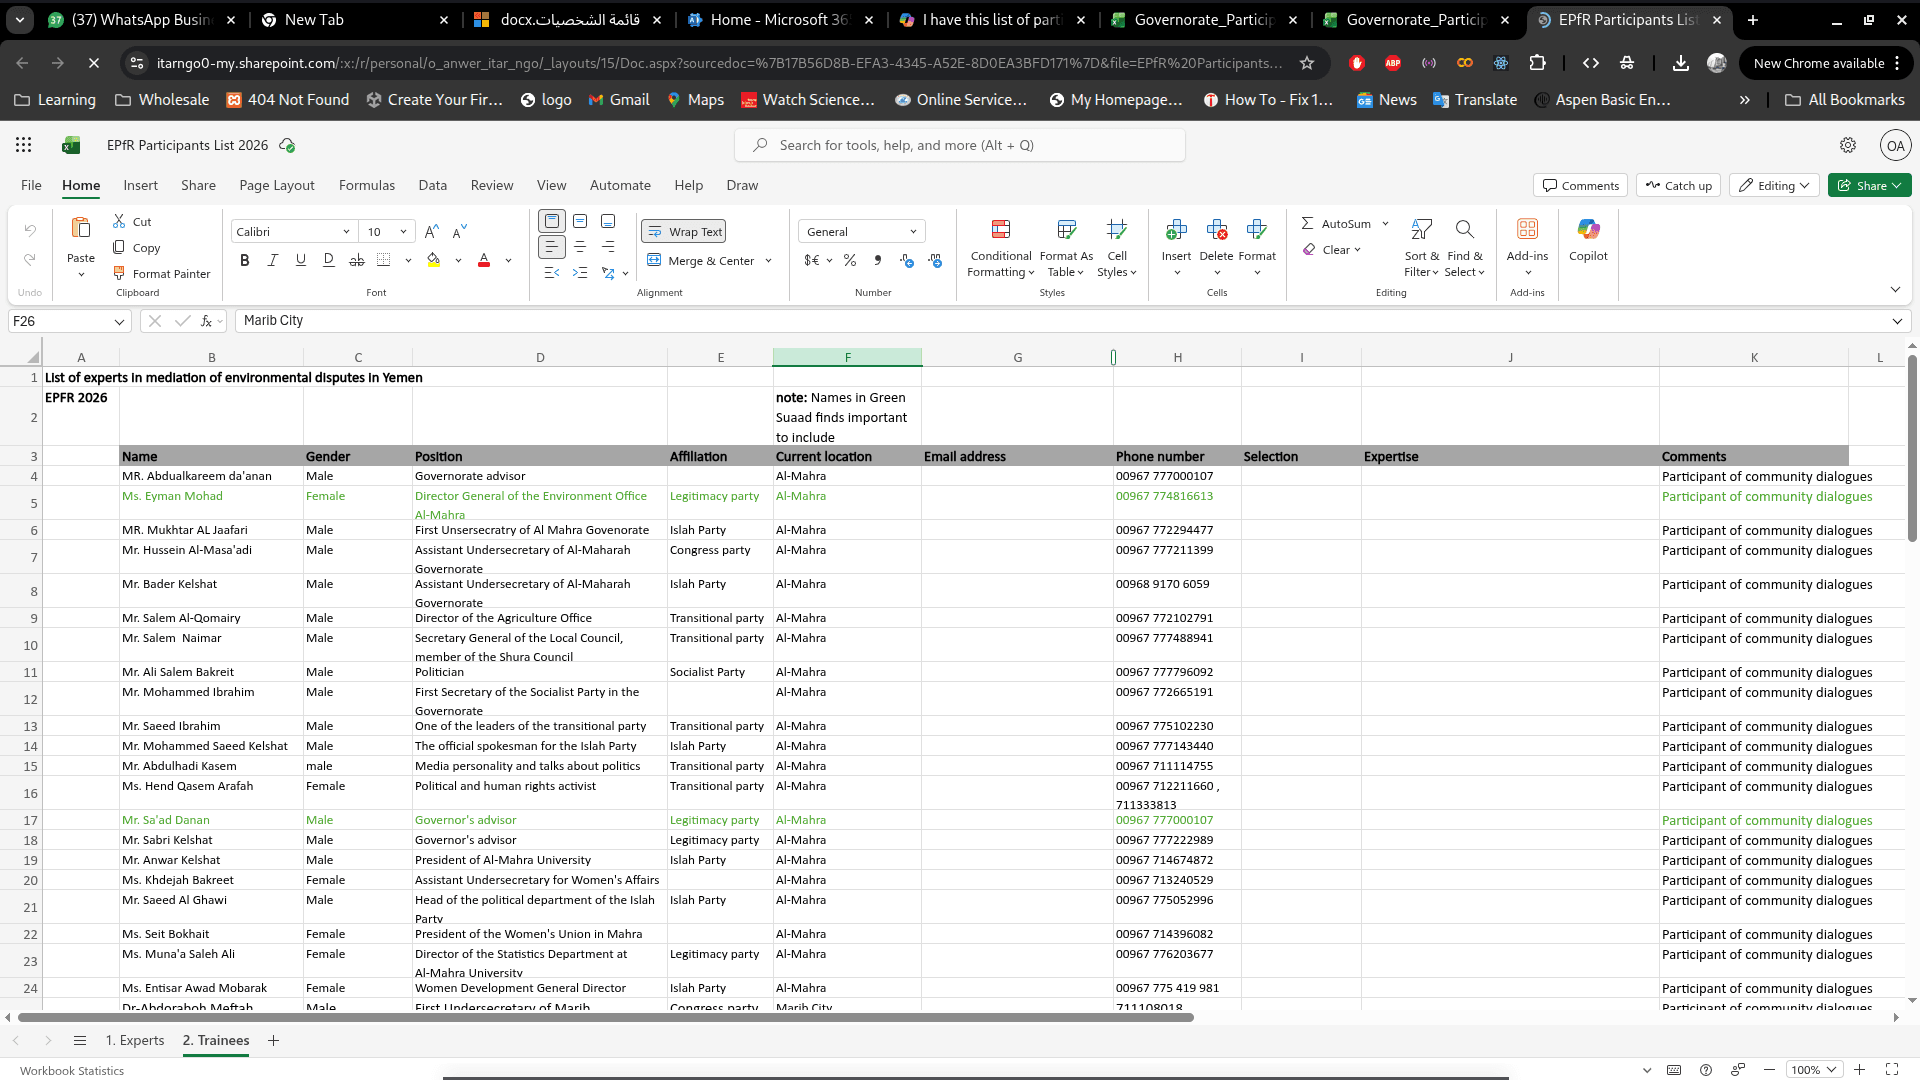Switch to the Page Layout tab

pos(277,185)
